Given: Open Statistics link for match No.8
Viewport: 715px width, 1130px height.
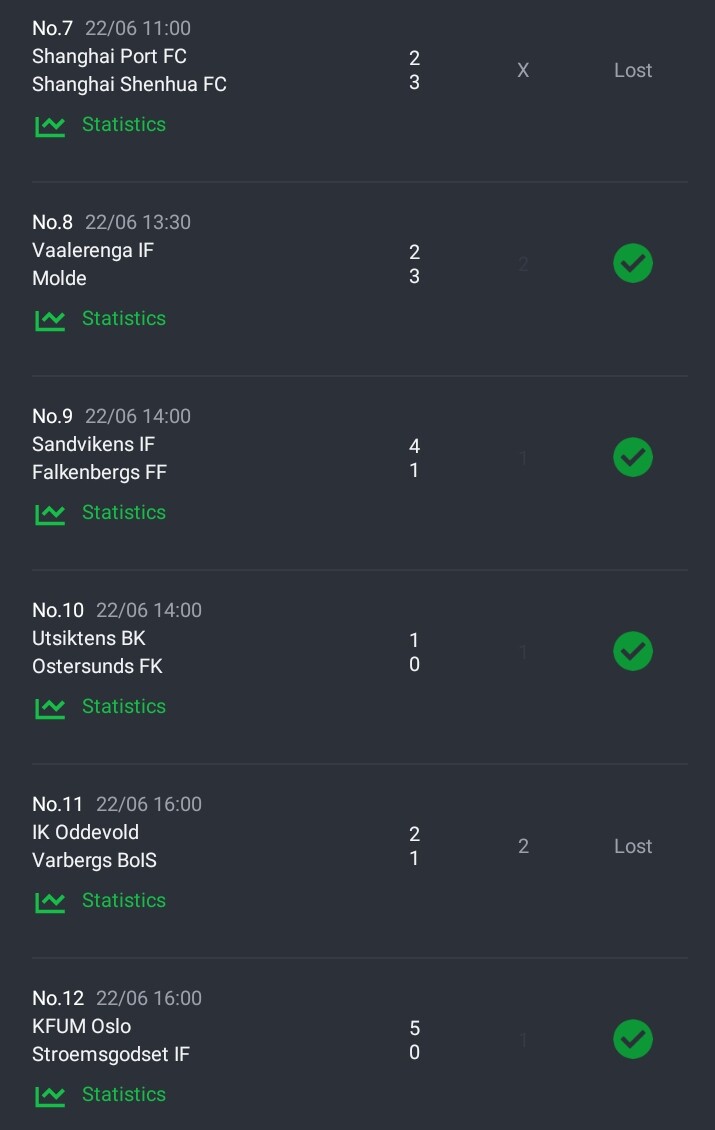Looking at the screenshot, I should click(124, 318).
